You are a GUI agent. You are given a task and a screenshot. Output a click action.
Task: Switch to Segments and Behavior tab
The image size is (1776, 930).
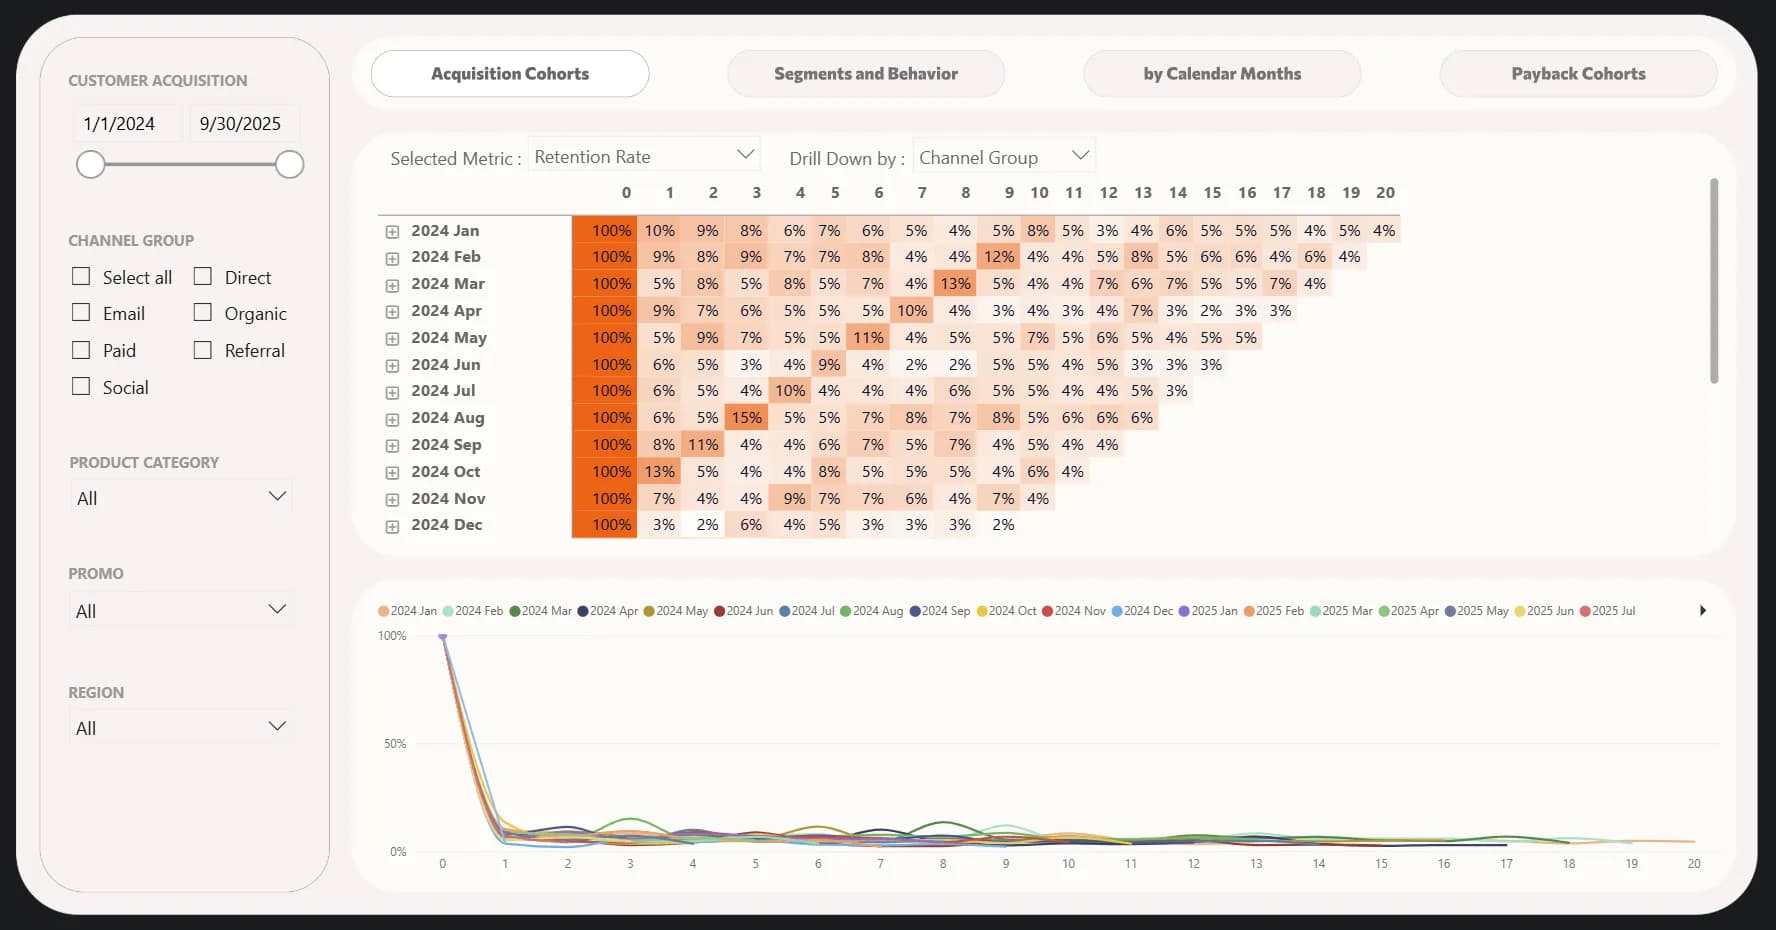865,74
